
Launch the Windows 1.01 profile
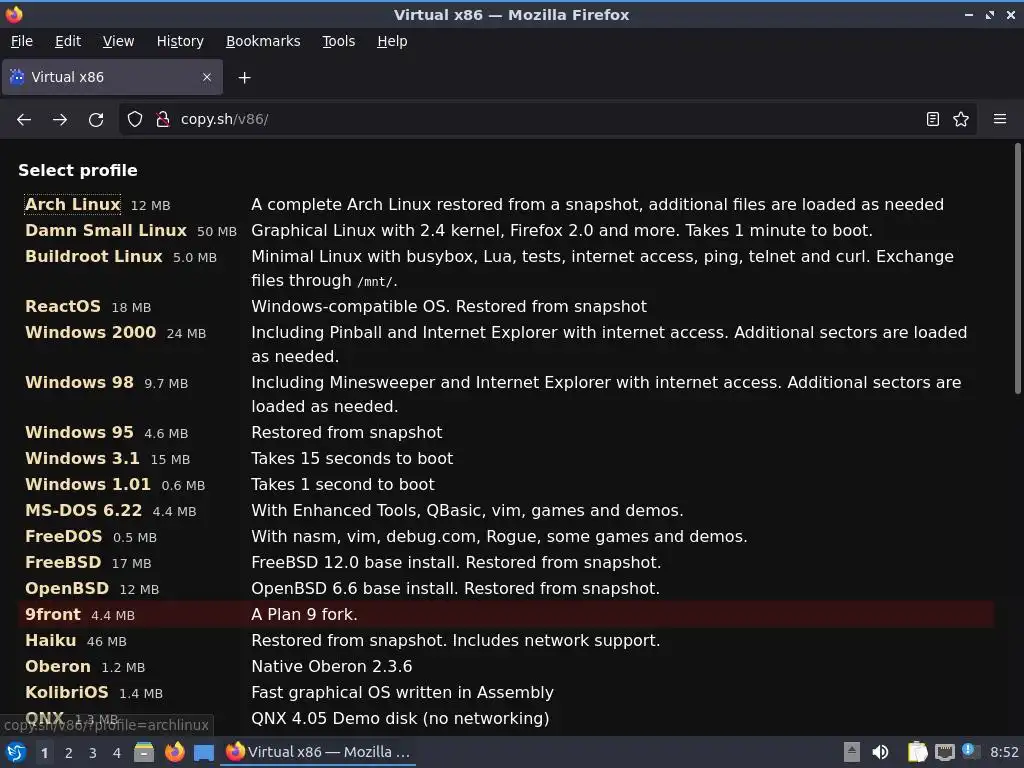click(88, 485)
